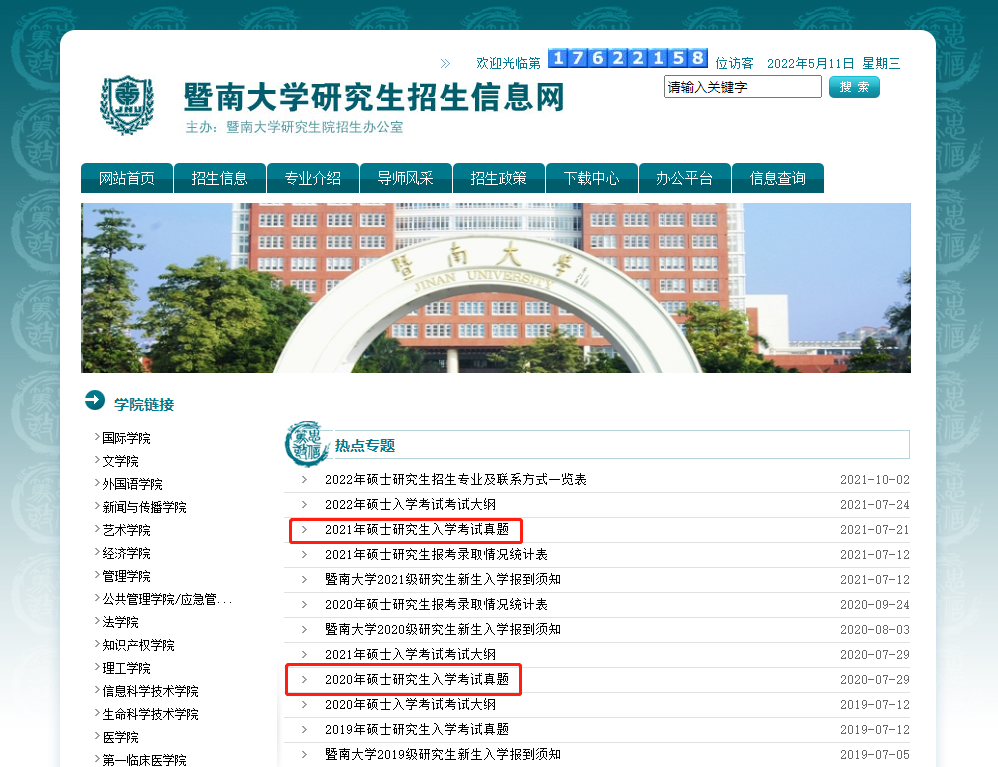Open the 招生政策 navigation tab
Image resolution: width=998 pixels, height=767 pixels.
pyautogui.click(x=498, y=178)
